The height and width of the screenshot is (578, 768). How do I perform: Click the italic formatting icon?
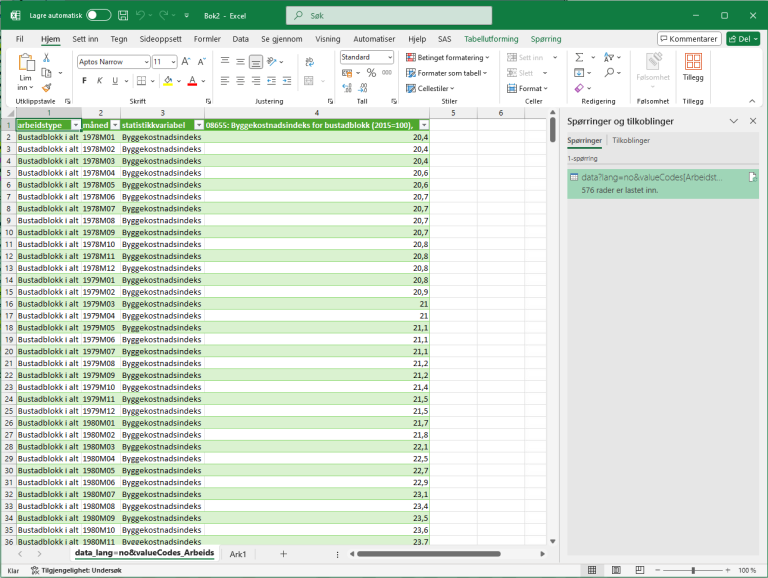[x=100, y=81]
